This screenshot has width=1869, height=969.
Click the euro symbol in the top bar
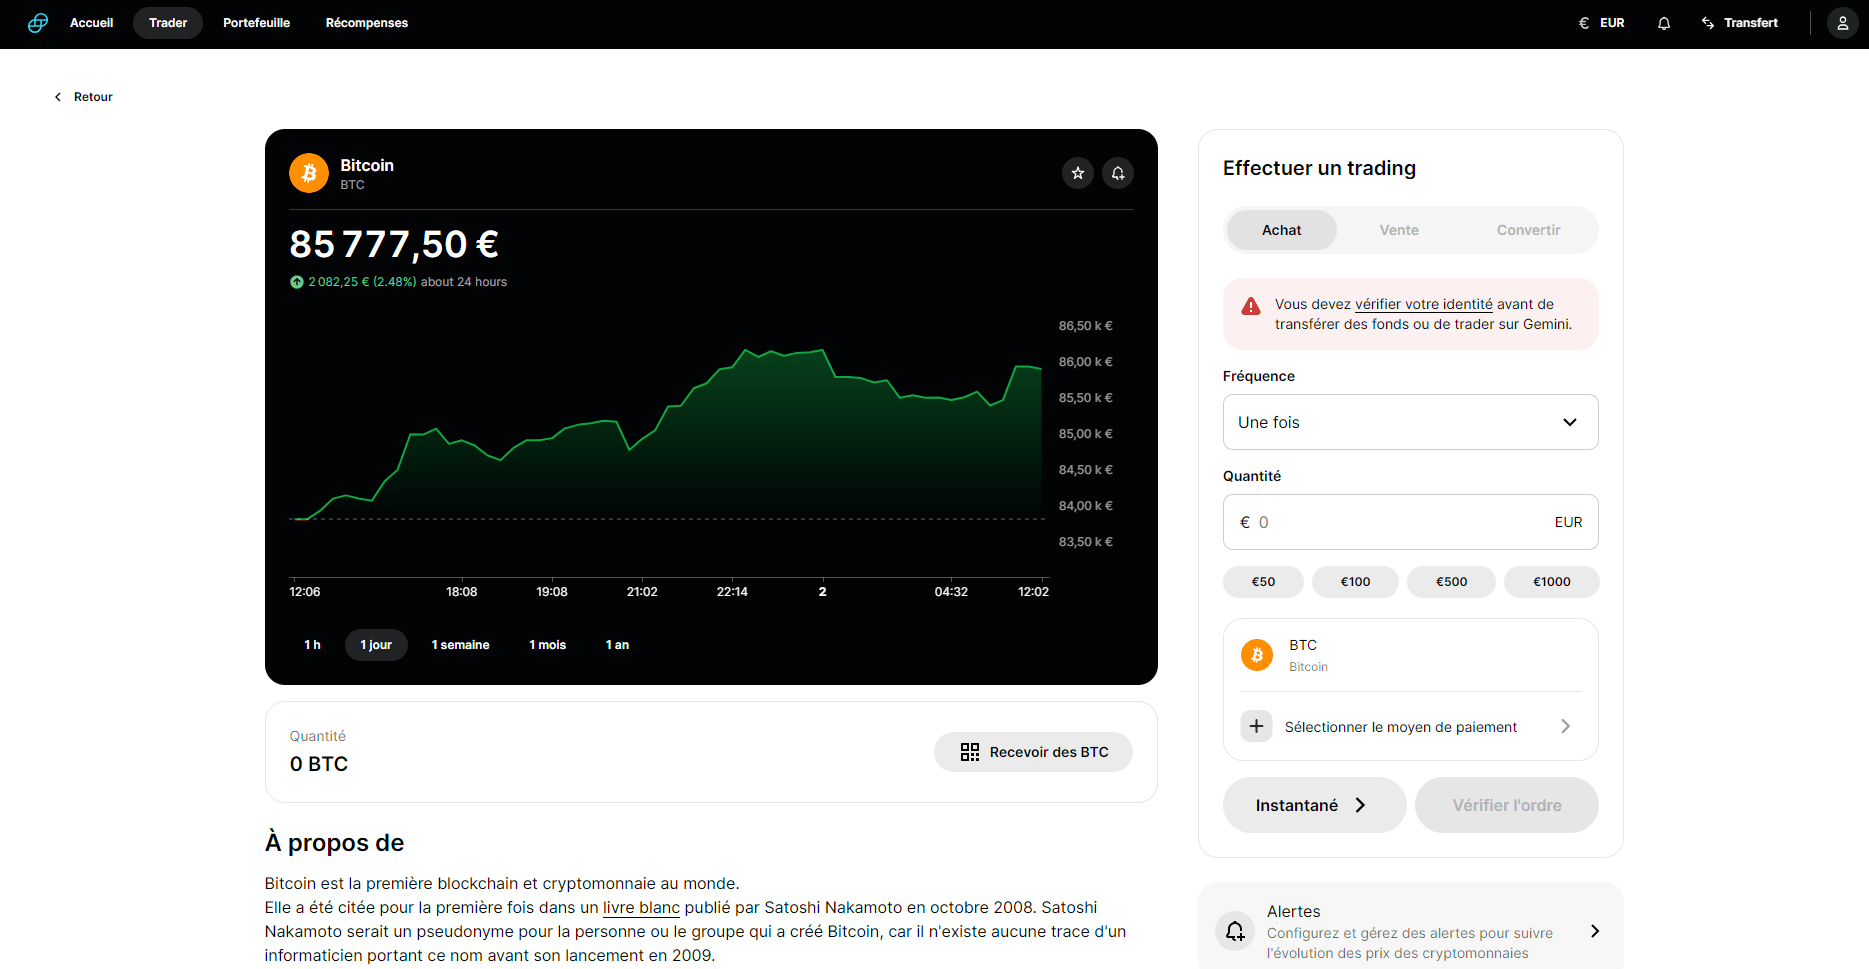[1584, 23]
